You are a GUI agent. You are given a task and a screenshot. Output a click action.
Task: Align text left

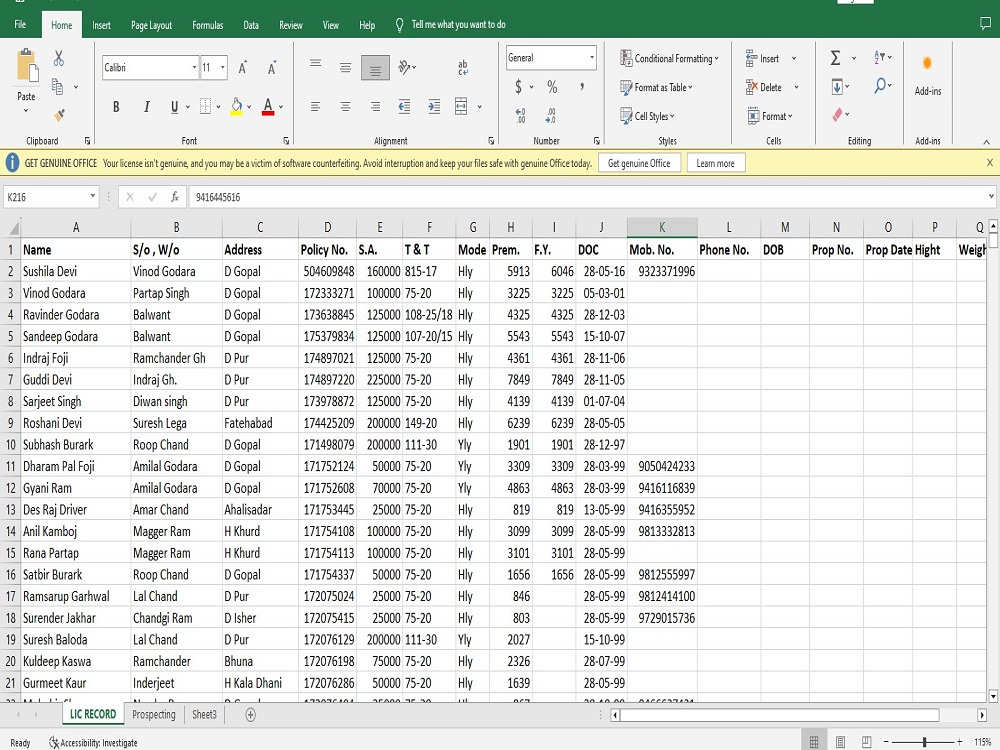[x=315, y=107]
